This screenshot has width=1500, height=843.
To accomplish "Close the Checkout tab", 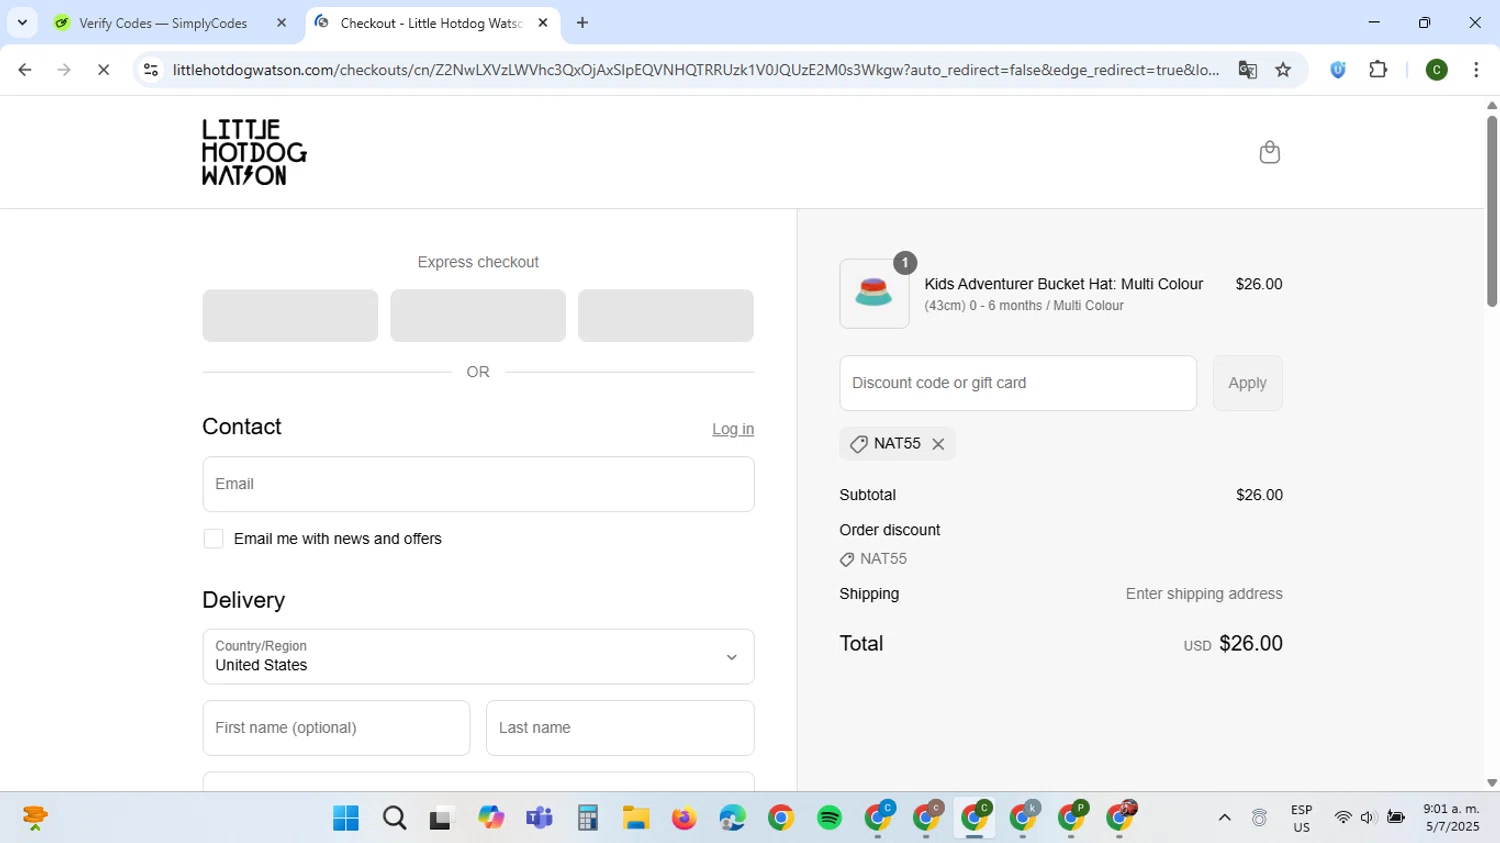I will (543, 23).
